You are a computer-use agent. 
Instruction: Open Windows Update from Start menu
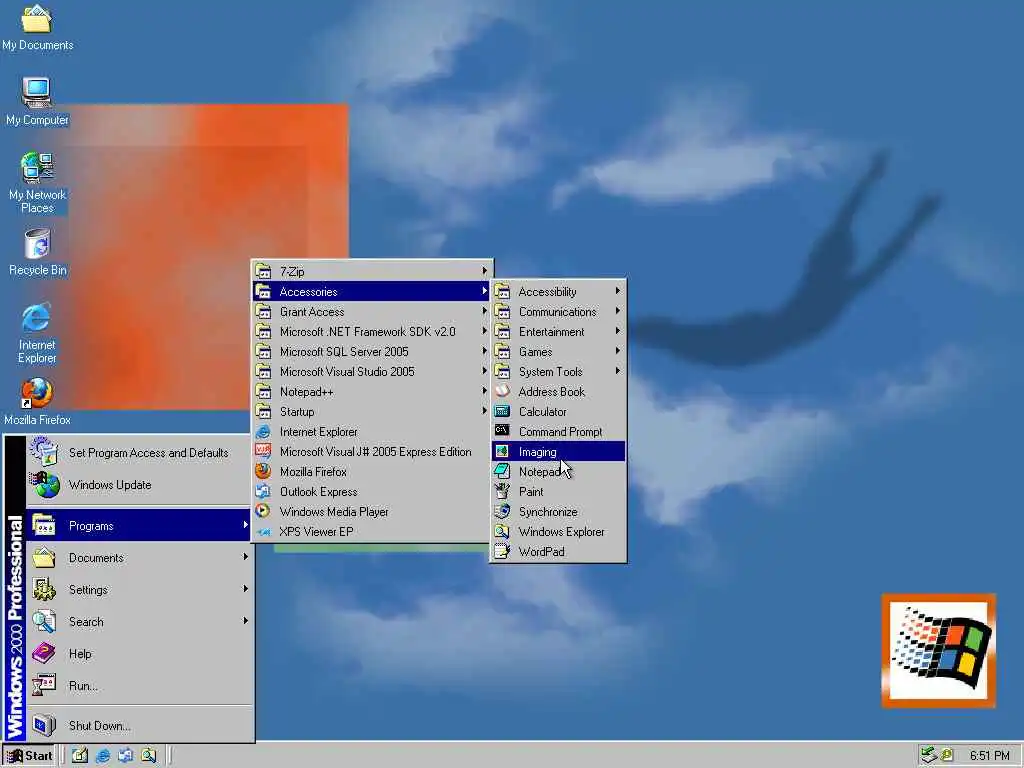coord(138,485)
